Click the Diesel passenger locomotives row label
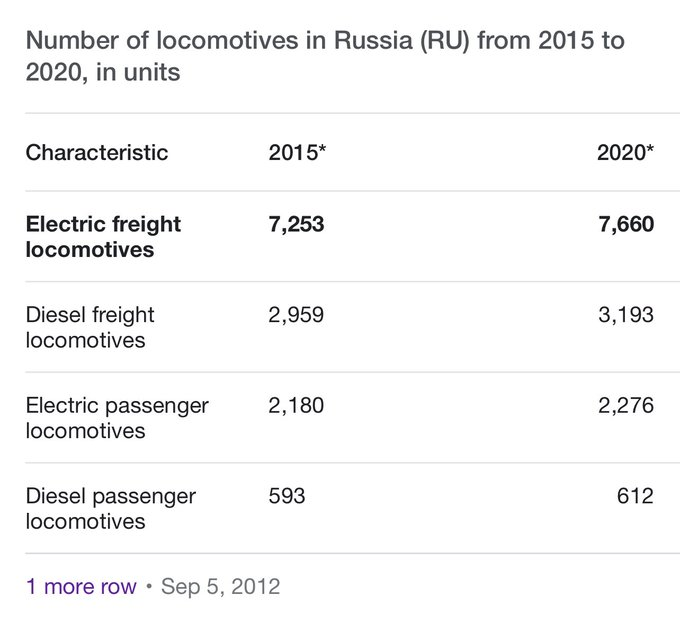This screenshot has height=622, width=680. 111,509
